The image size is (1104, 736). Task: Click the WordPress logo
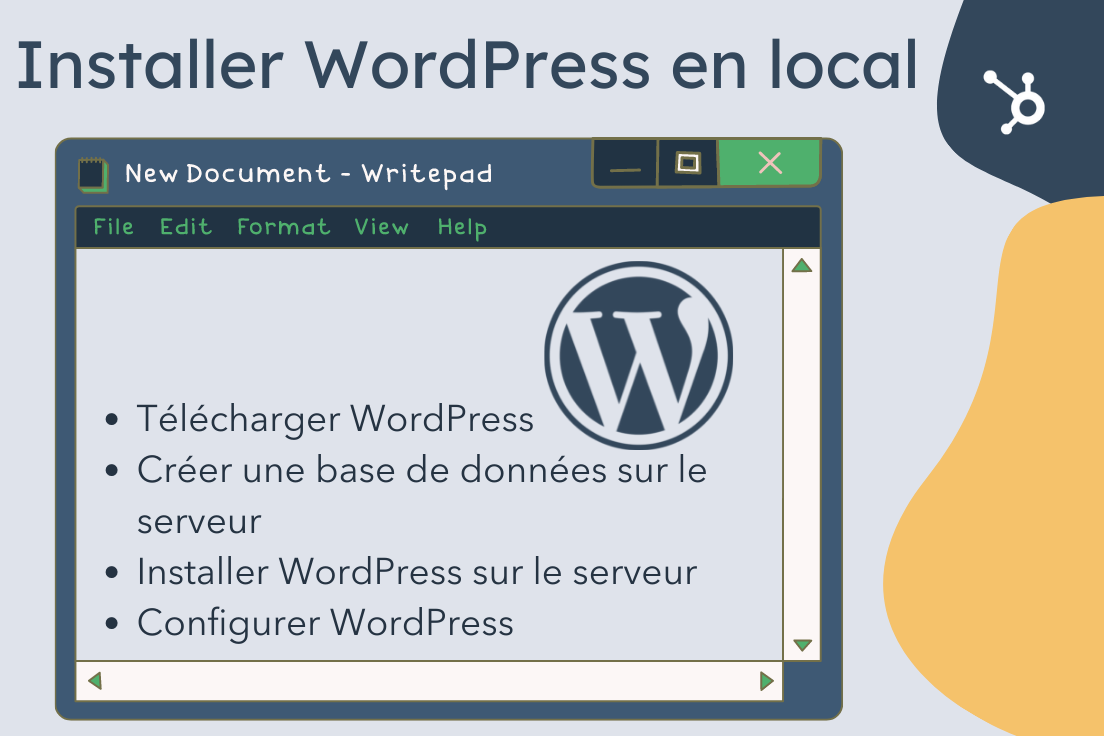pyautogui.click(x=639, y=355)
